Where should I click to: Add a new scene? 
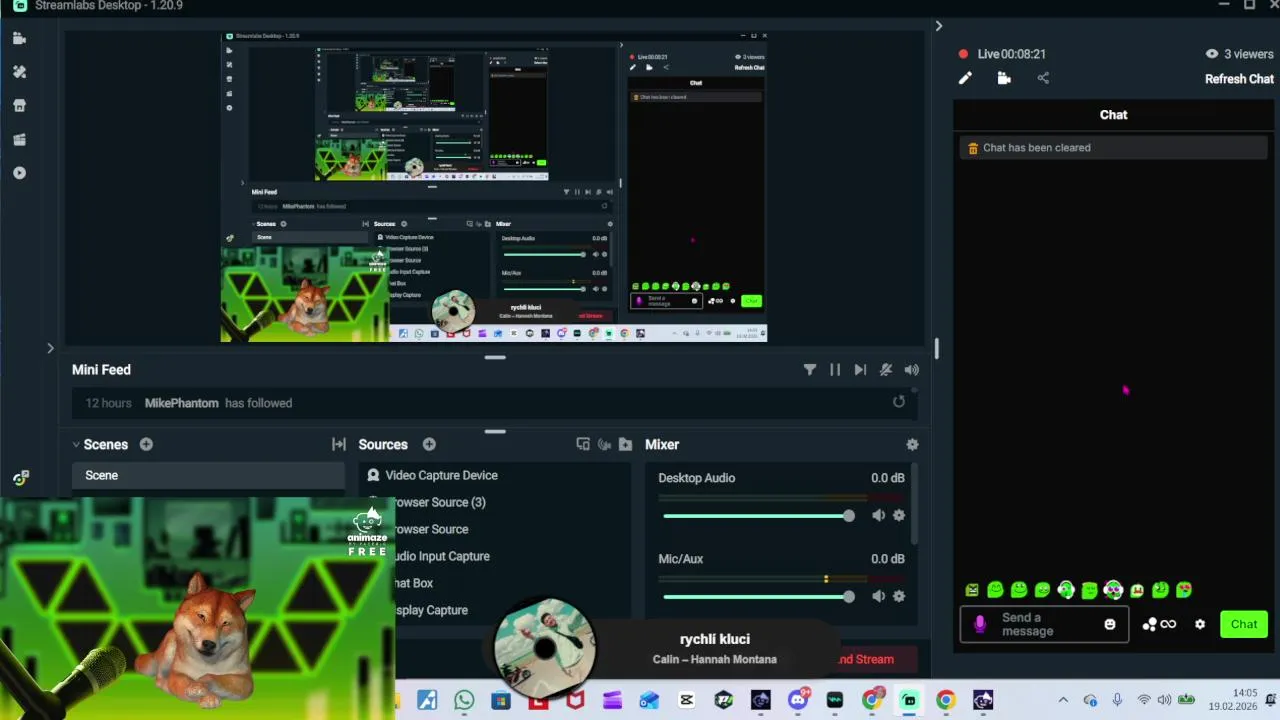tap(146, 444)
